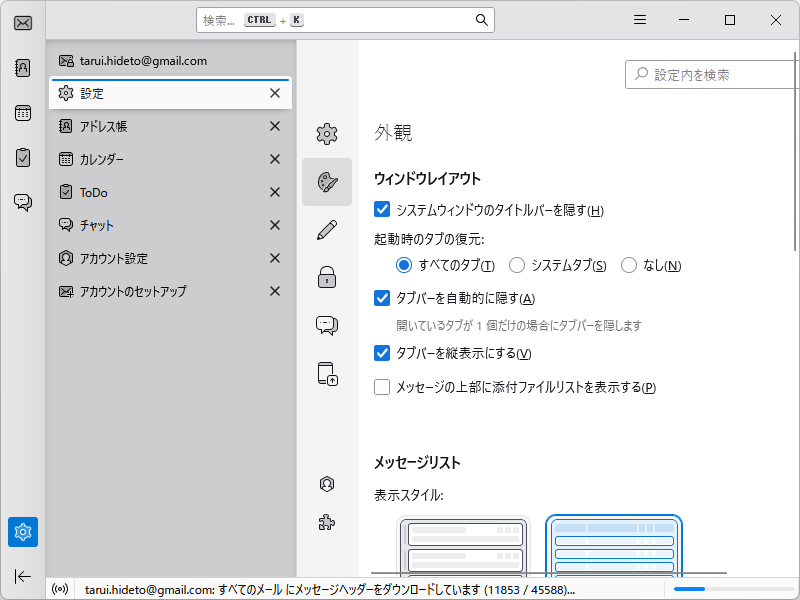
Task: Select the mobile sync phone icon
Action: tap(327, 373)
